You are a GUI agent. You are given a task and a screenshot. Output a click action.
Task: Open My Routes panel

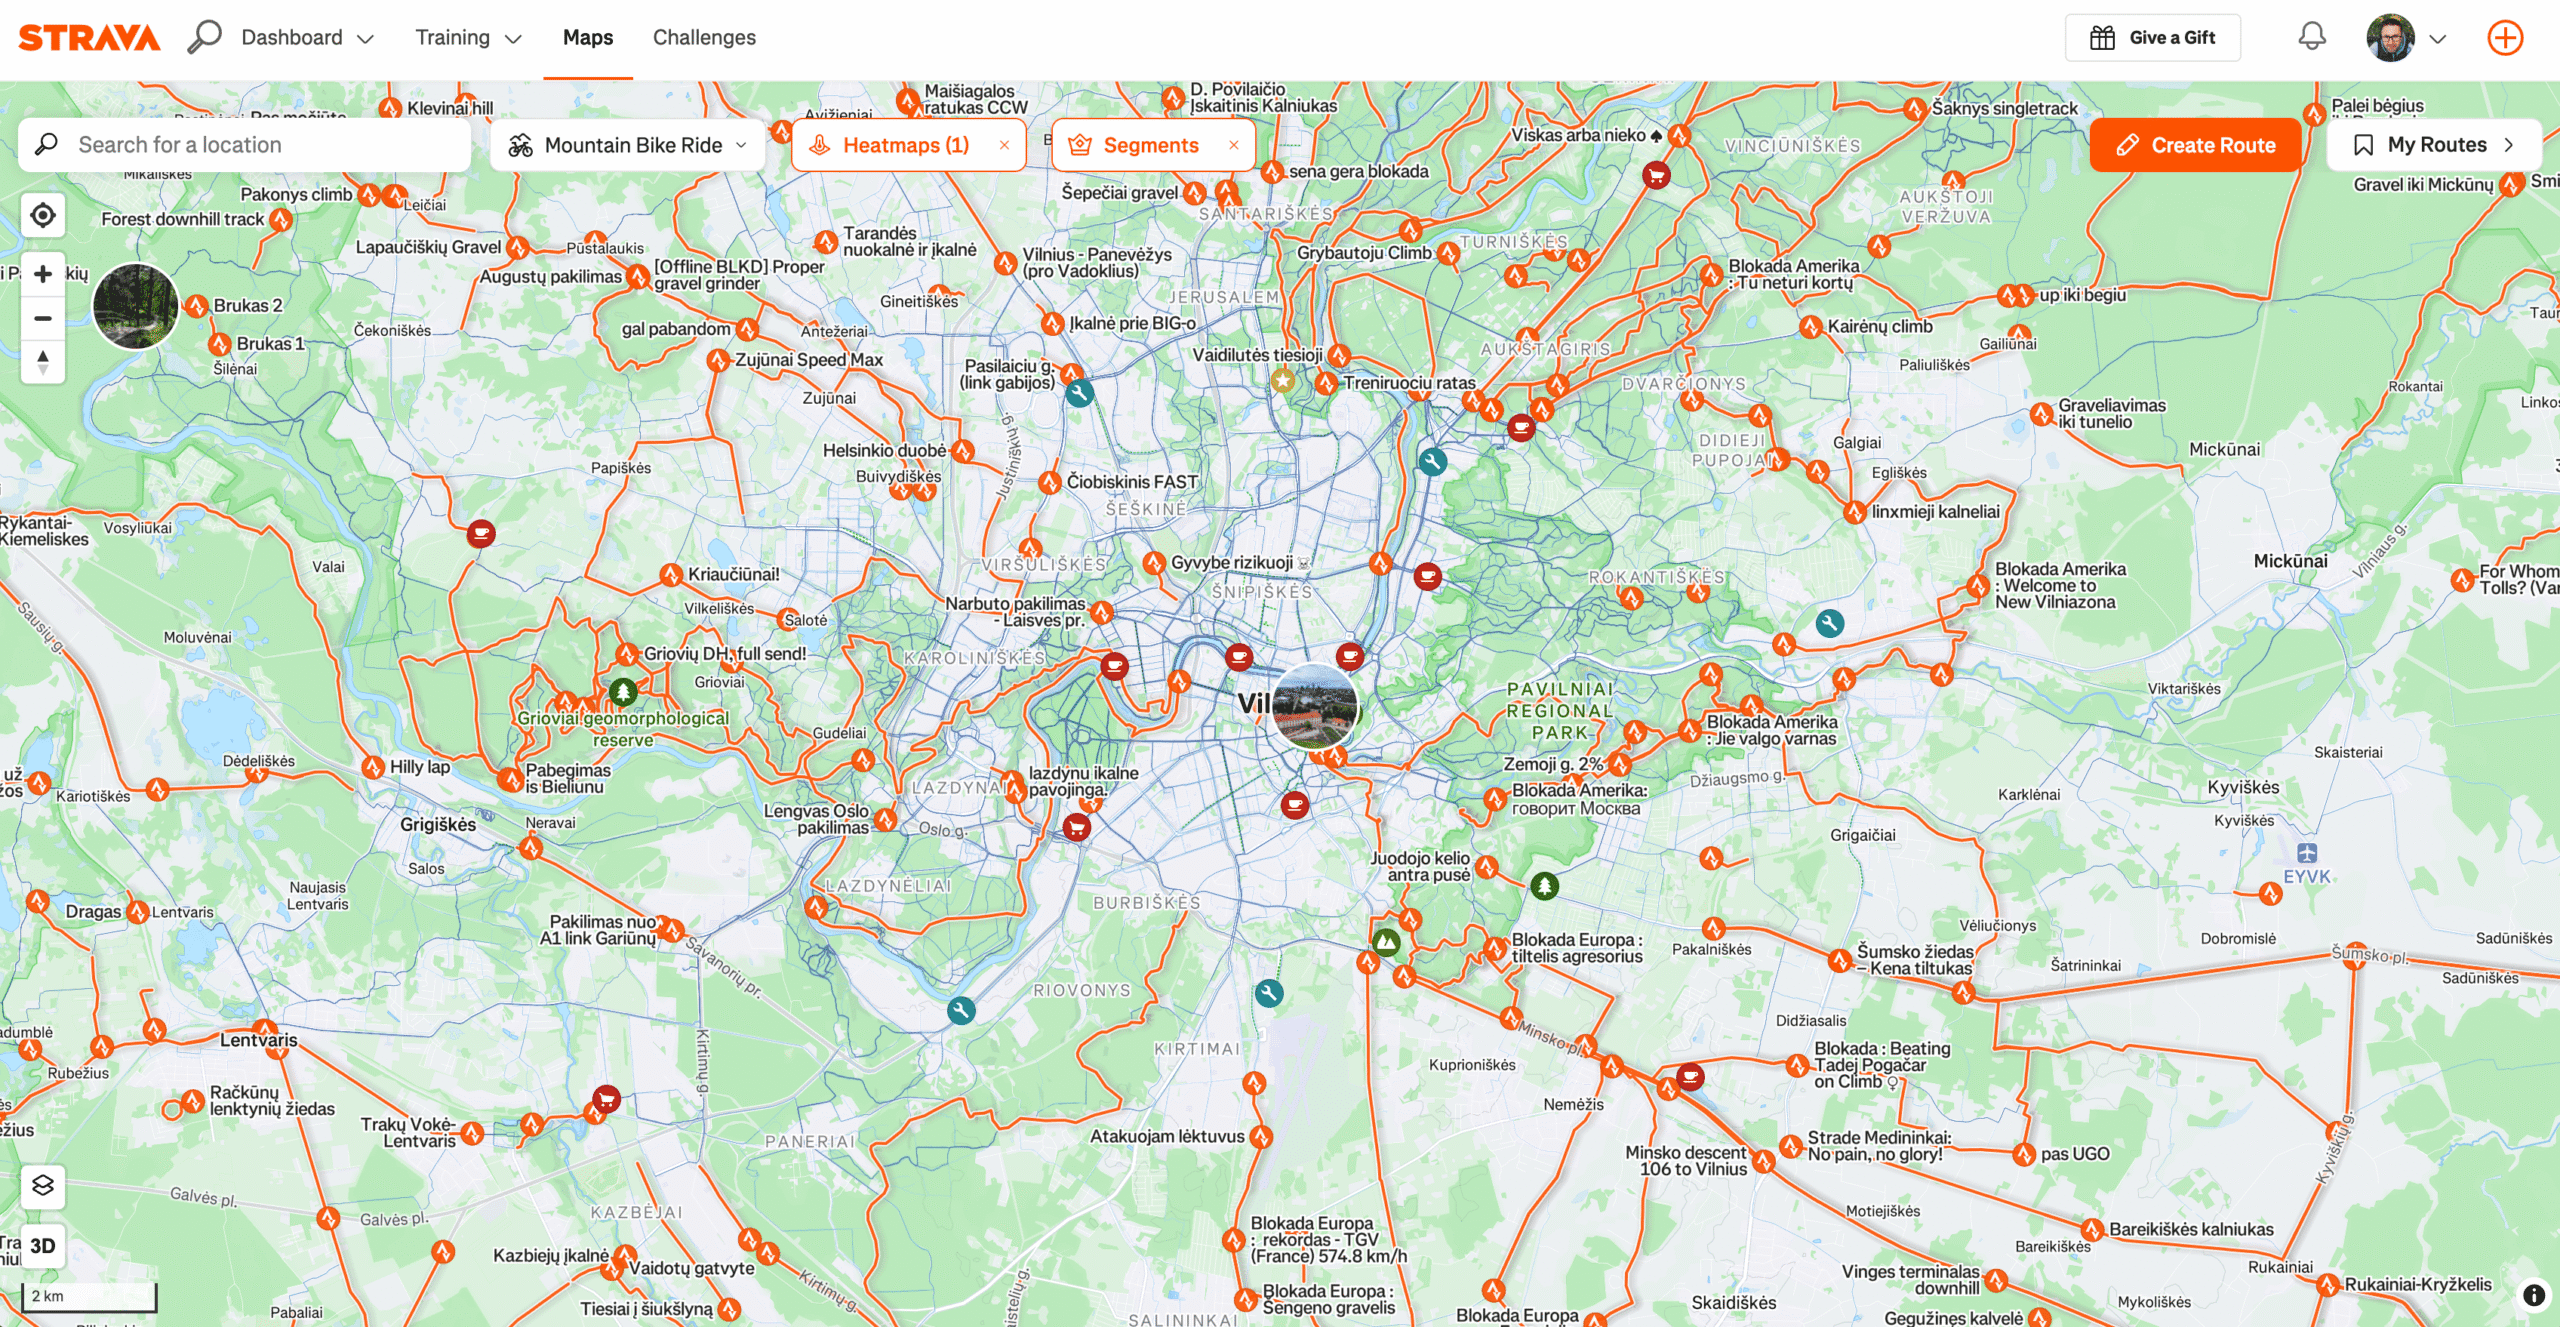pos(2433,145)
